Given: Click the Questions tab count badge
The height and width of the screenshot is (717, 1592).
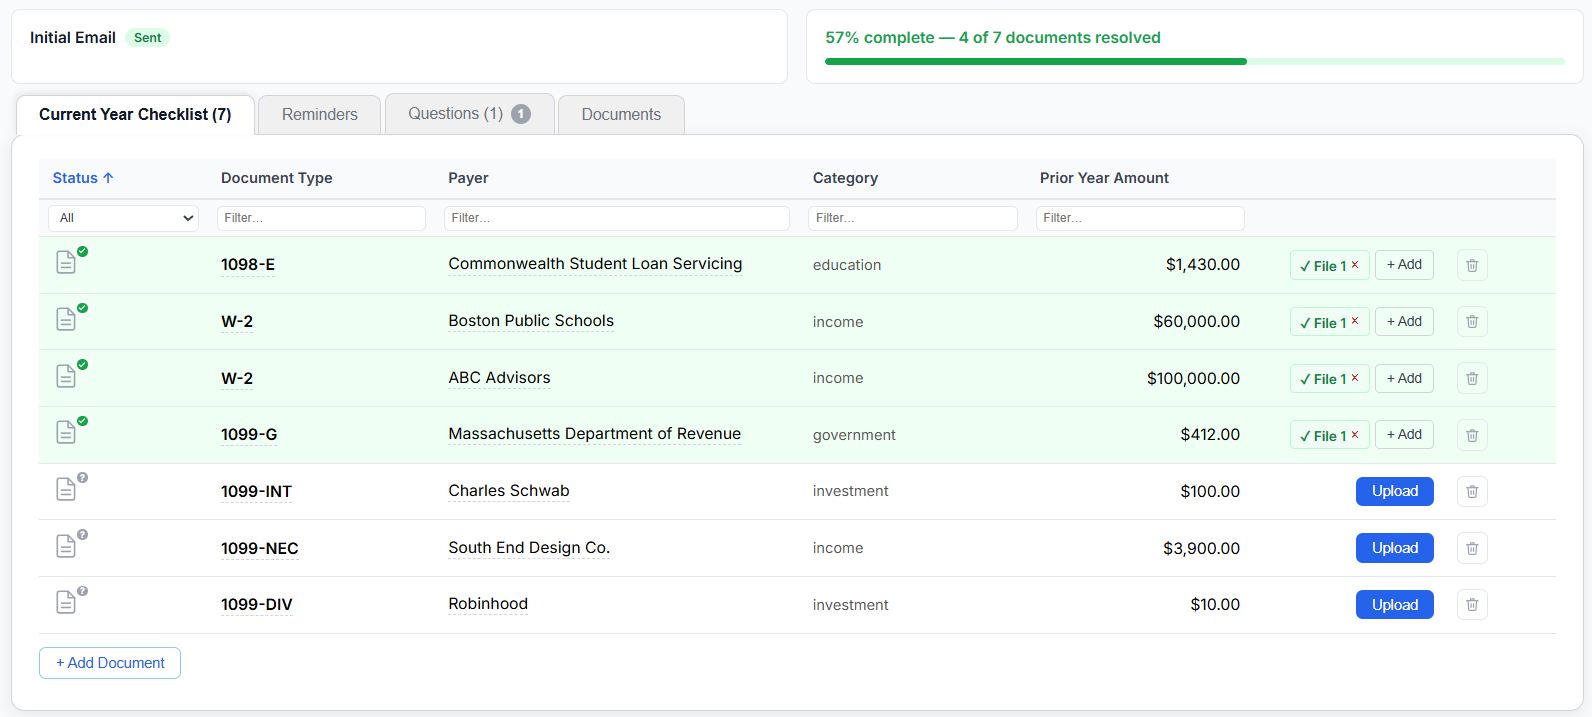Looking at the screenshot, I should click(521, 114).
